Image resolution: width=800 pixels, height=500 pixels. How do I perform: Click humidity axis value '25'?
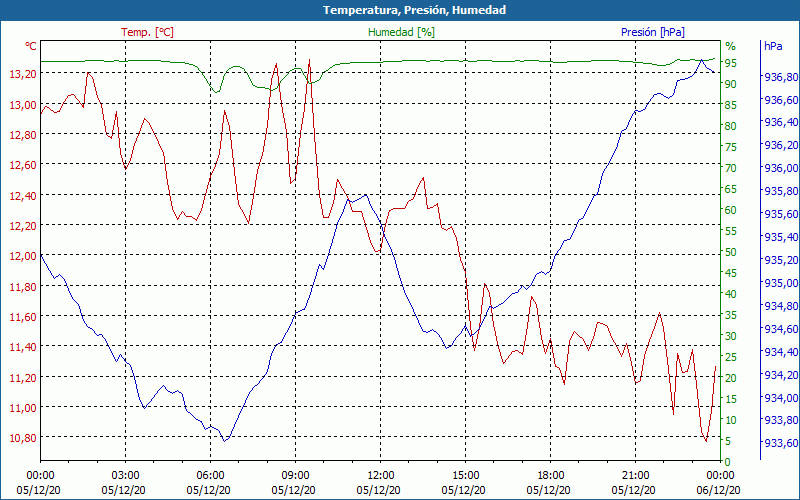click(x=731, y=357)
